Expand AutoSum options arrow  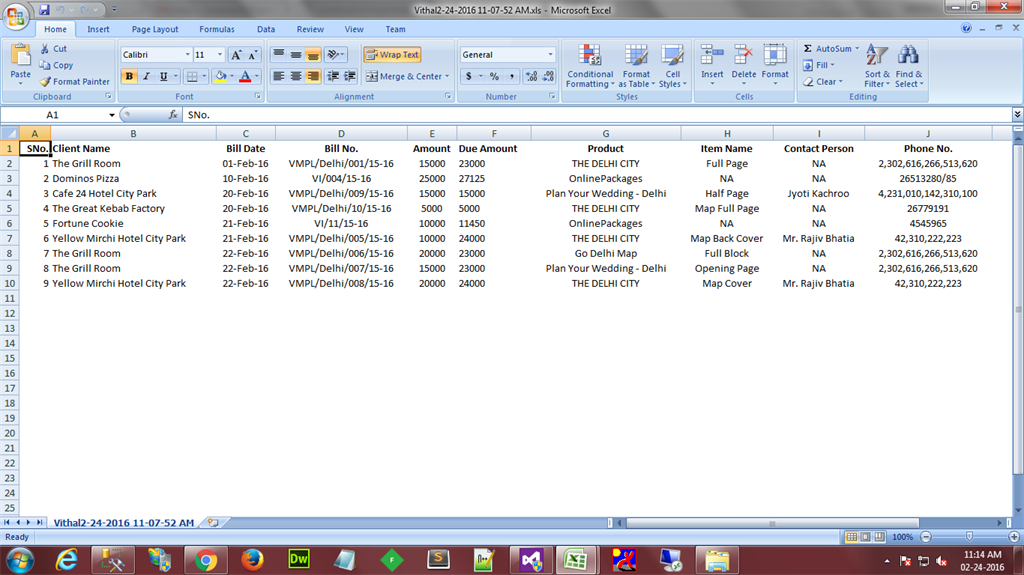pyautogui.click(x=857, y=48)
